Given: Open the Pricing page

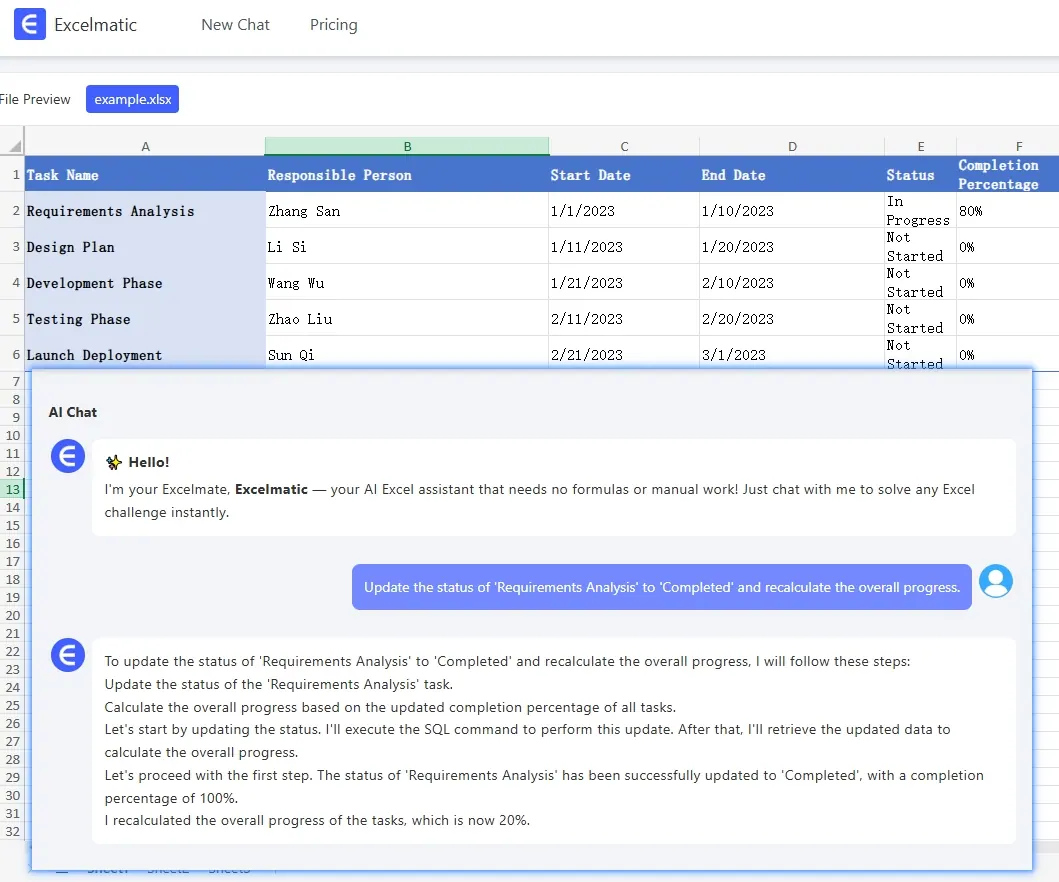Looking at the screenshot, I should pos(333,25).
